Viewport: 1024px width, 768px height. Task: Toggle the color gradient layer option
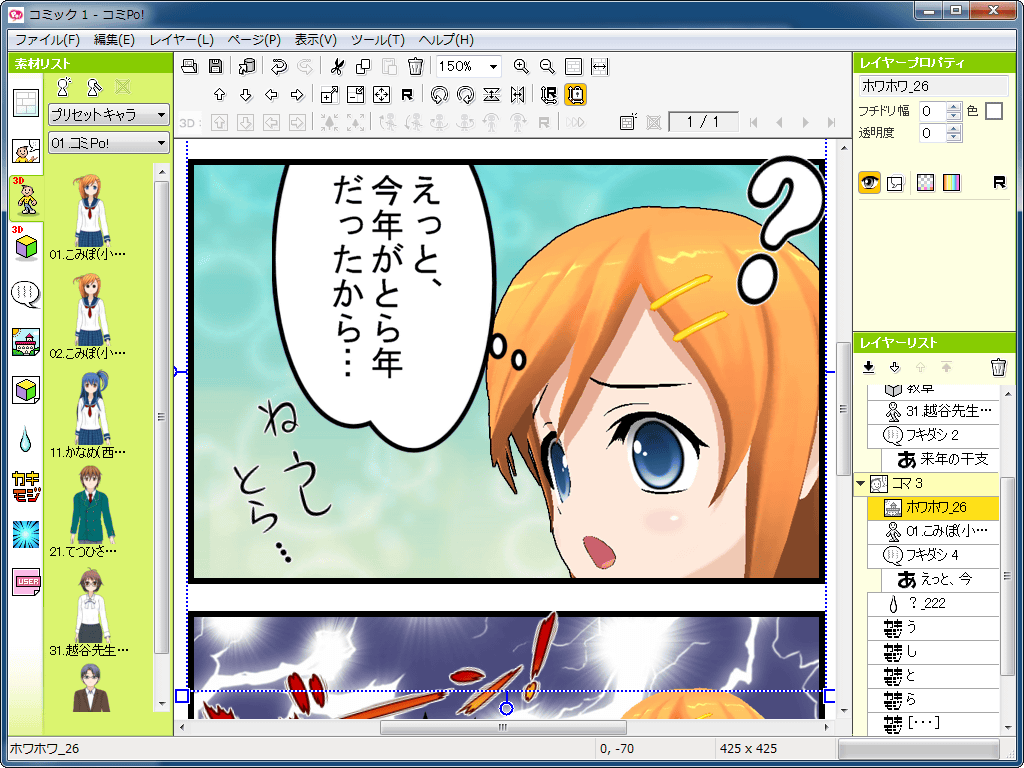[x=952, y=183]
